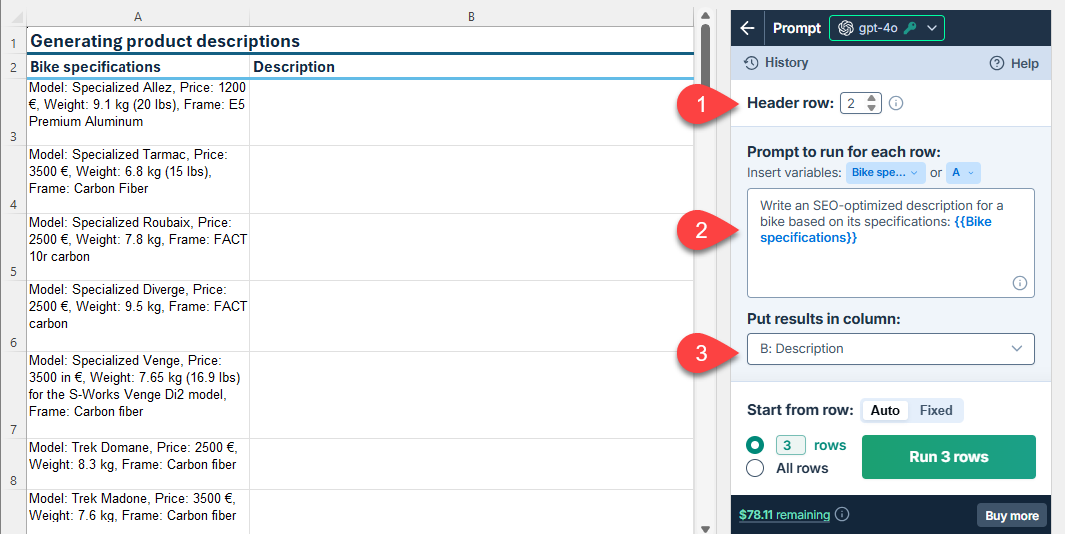Switch start row mode to Fixed

click(x=936, y=410)
